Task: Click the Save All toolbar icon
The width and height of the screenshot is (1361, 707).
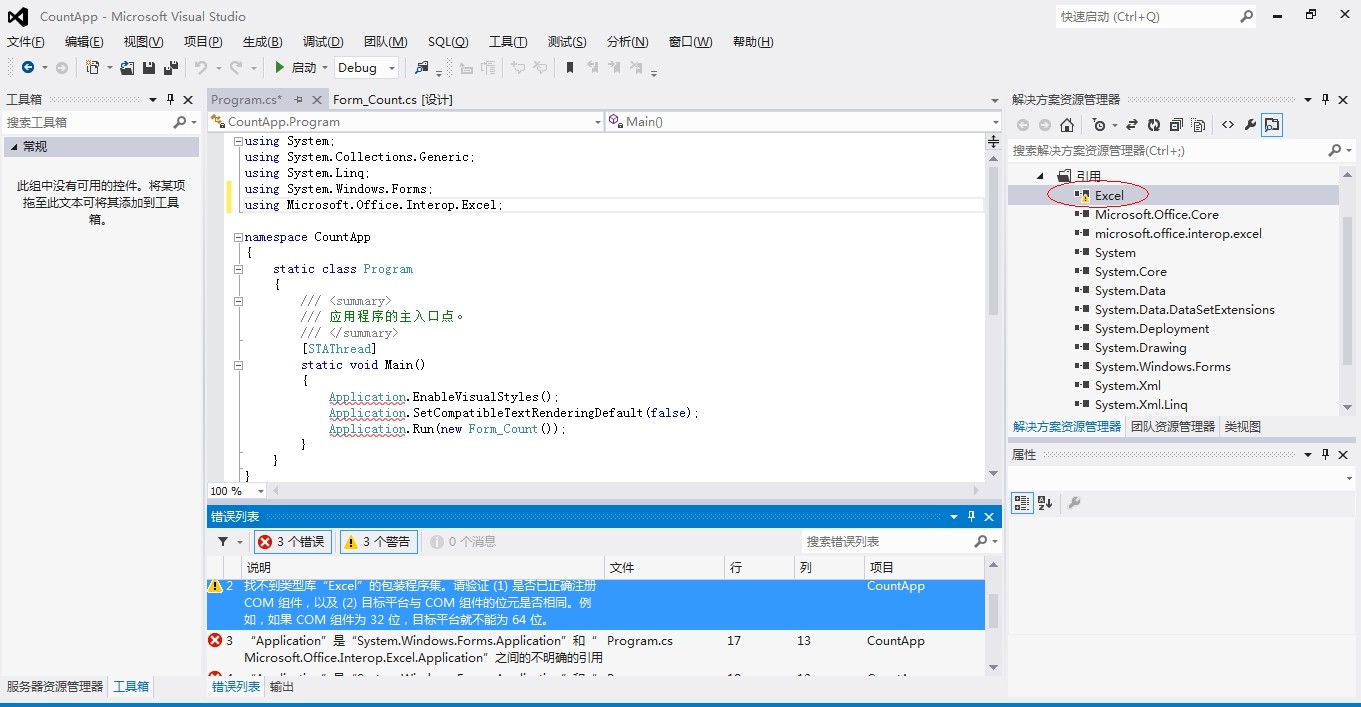Action: (170, 67)
